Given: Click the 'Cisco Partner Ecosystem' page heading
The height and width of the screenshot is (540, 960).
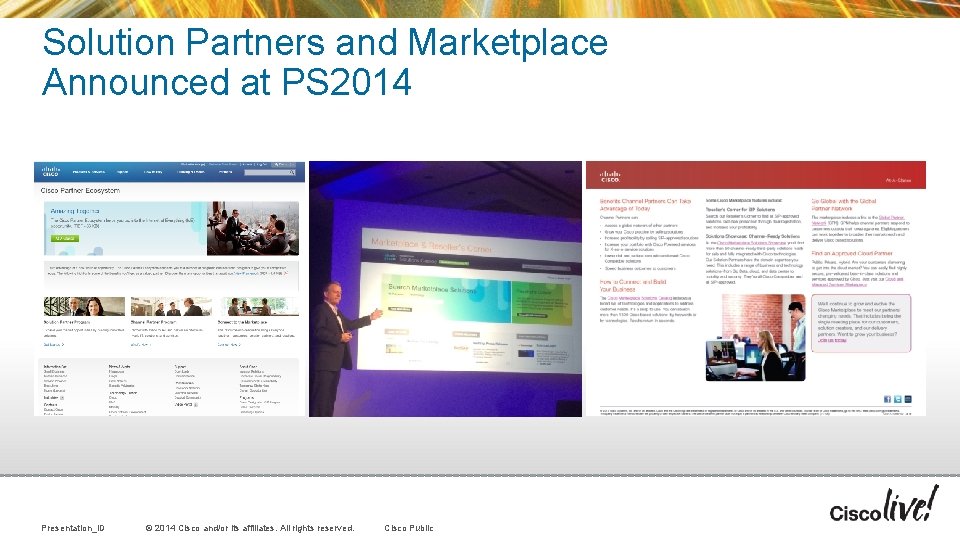Looking at the screenshot, I should click(x=80, y=190).
